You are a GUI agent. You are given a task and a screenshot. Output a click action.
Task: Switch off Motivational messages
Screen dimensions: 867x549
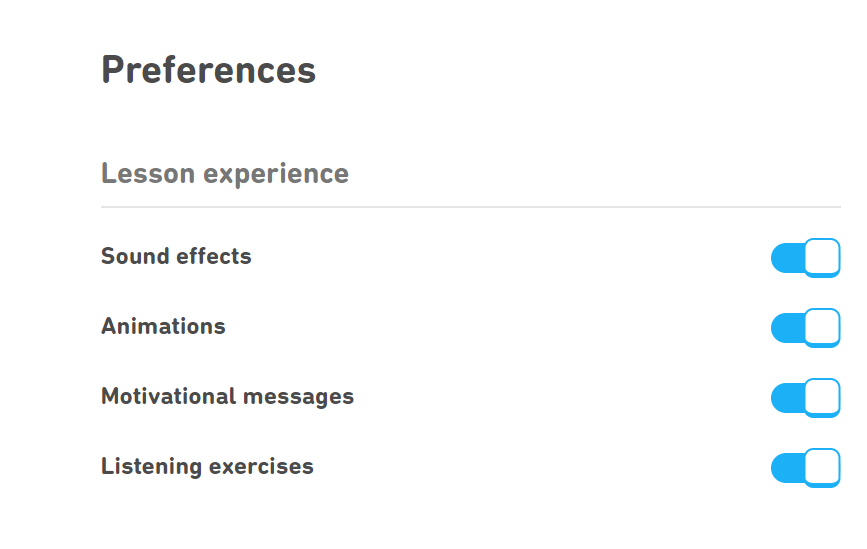click(x=805, y=398)
